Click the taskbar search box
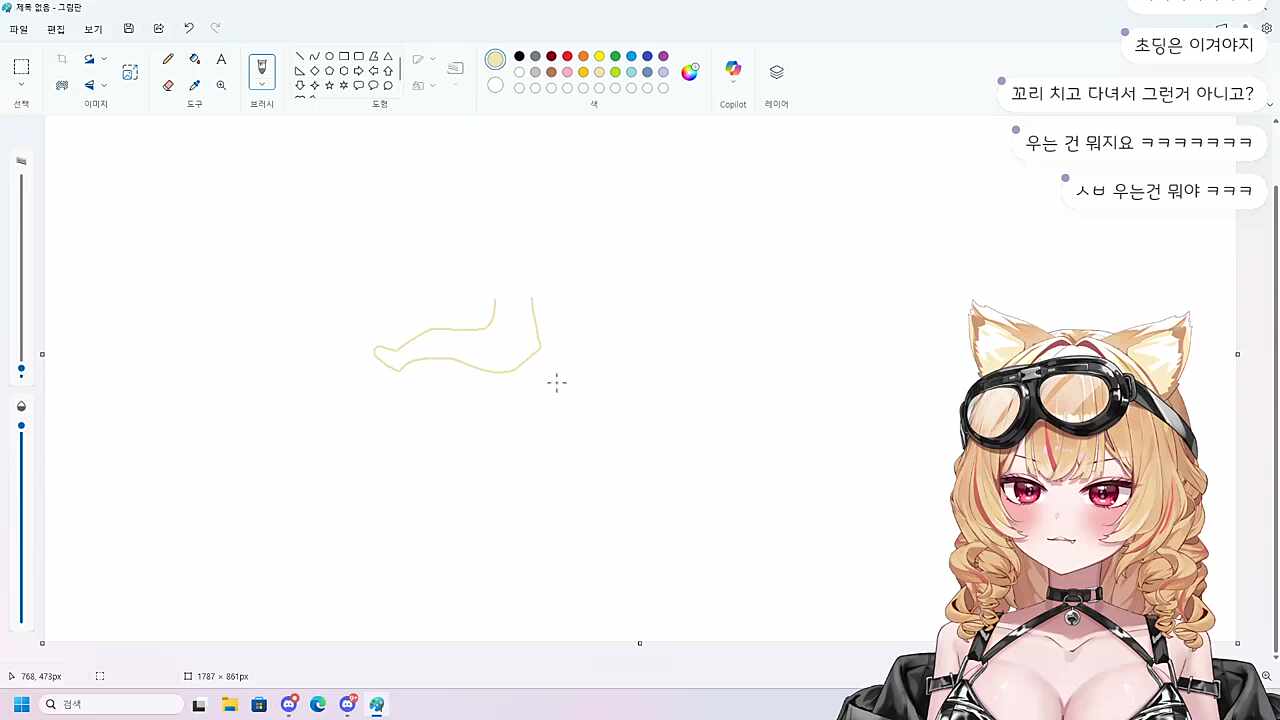The height and width of the screenshot is (720, 1280). 113,704
